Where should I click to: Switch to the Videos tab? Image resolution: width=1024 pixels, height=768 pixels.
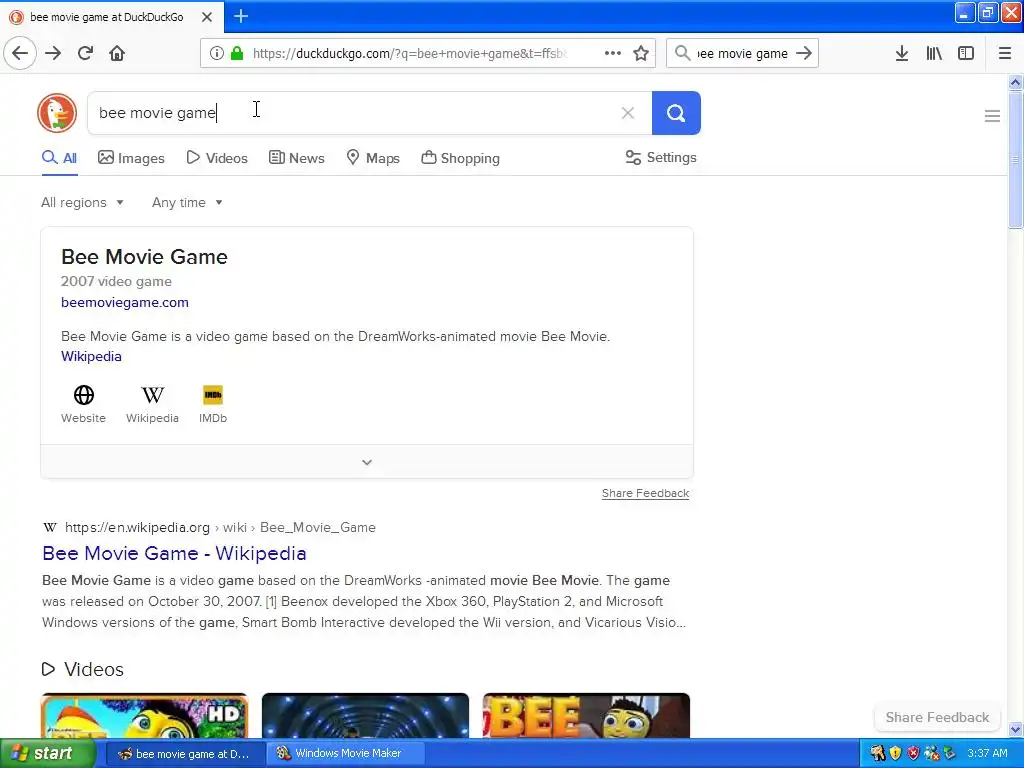pos(217,158)
